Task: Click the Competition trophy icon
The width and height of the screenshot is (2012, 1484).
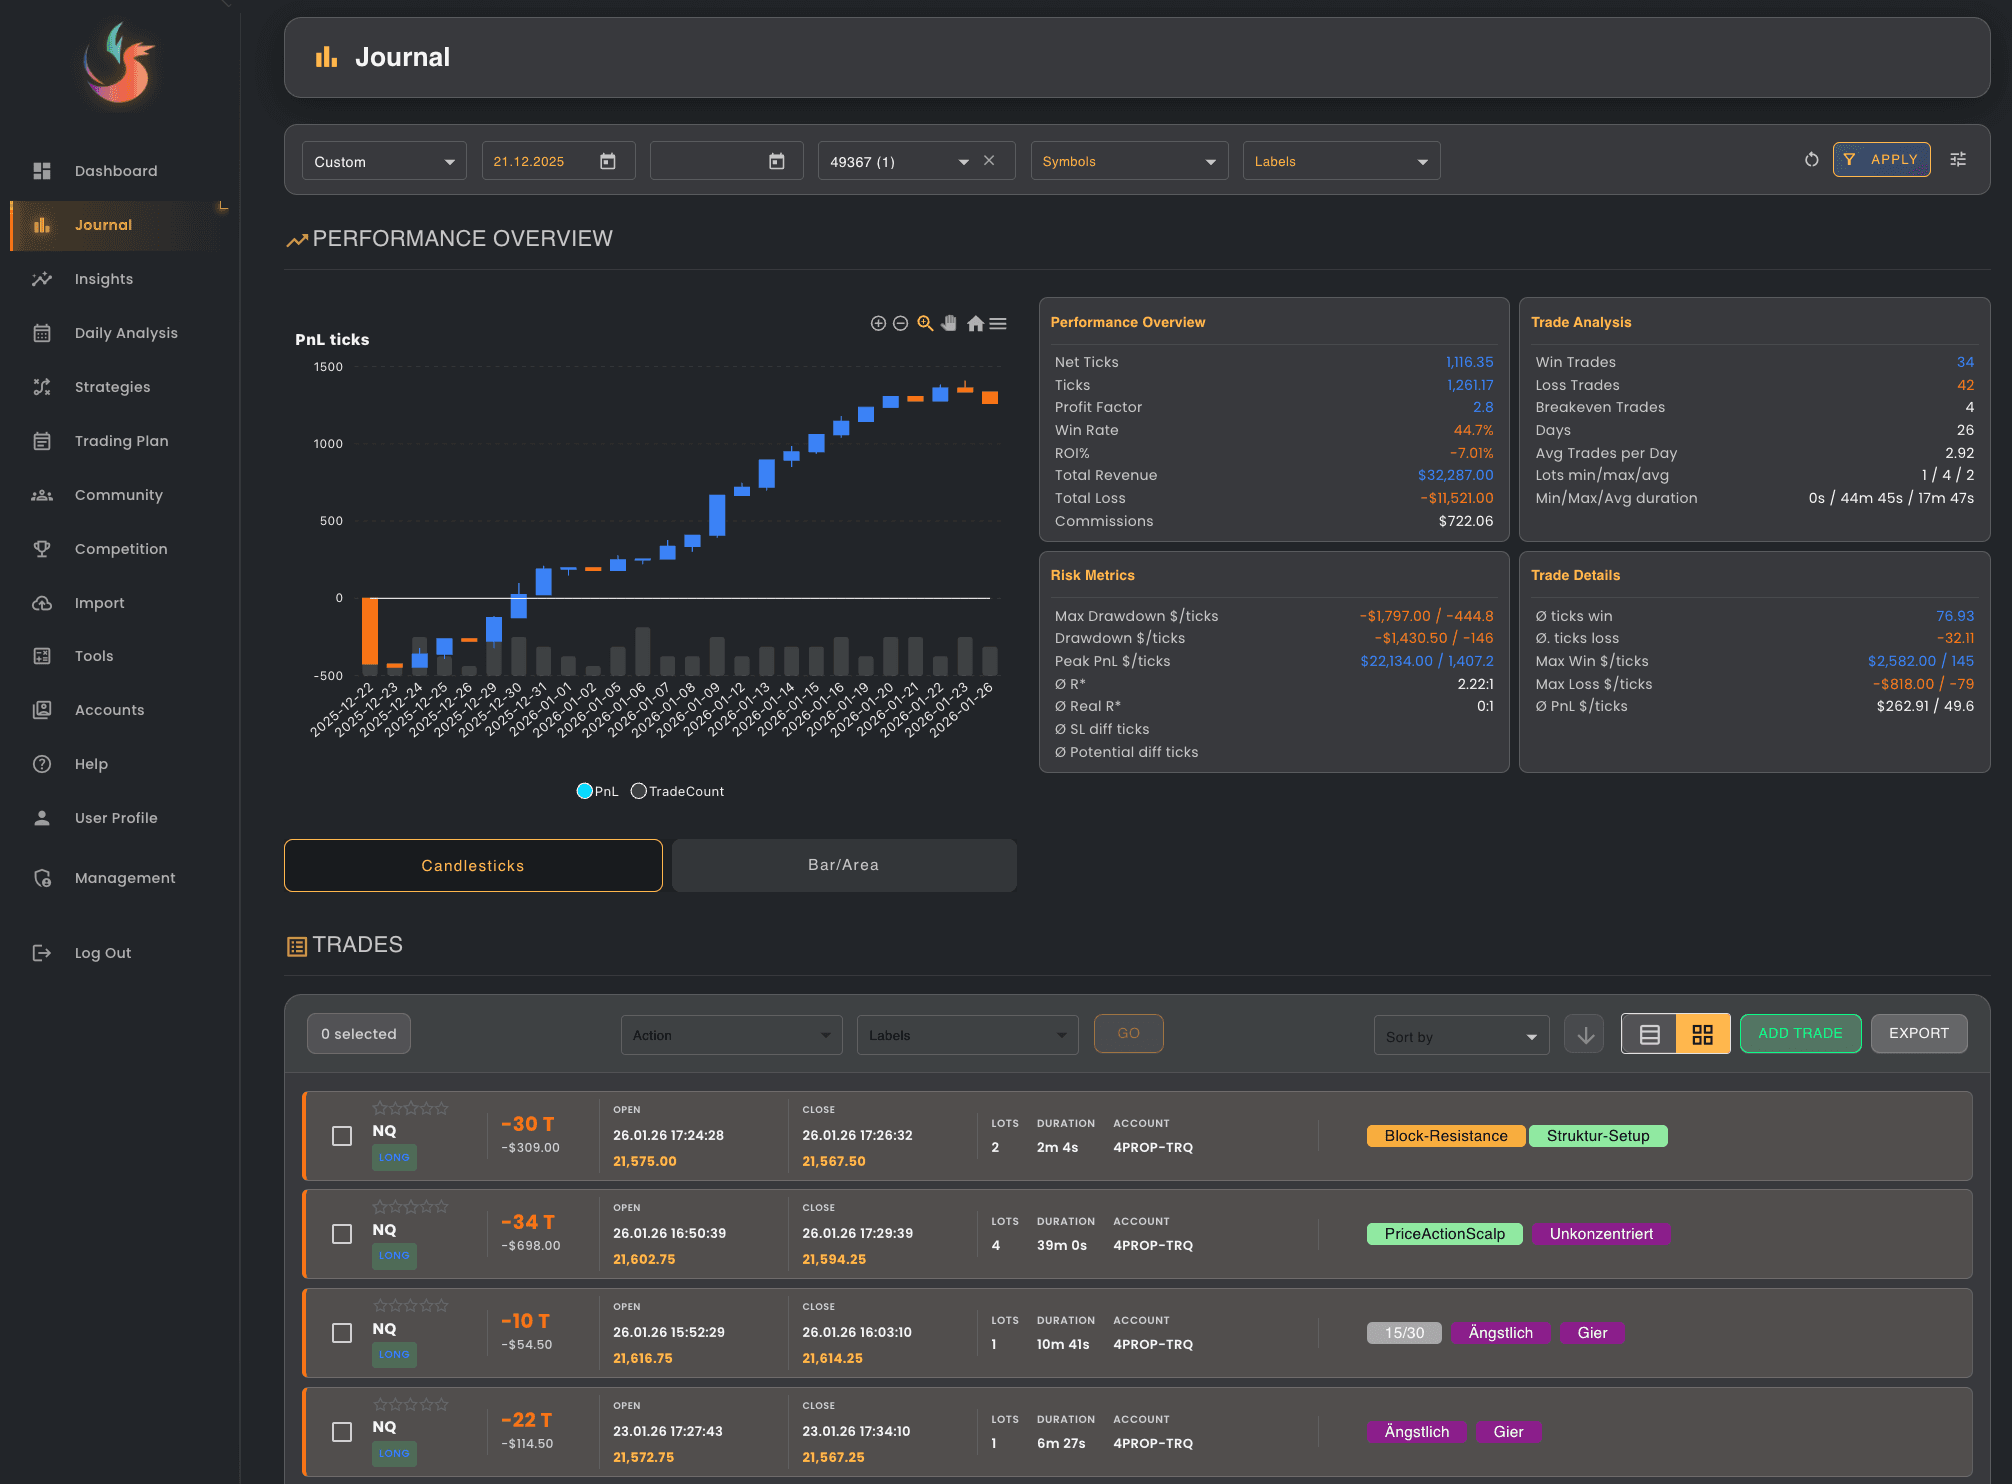Action: tap(42, 549)
